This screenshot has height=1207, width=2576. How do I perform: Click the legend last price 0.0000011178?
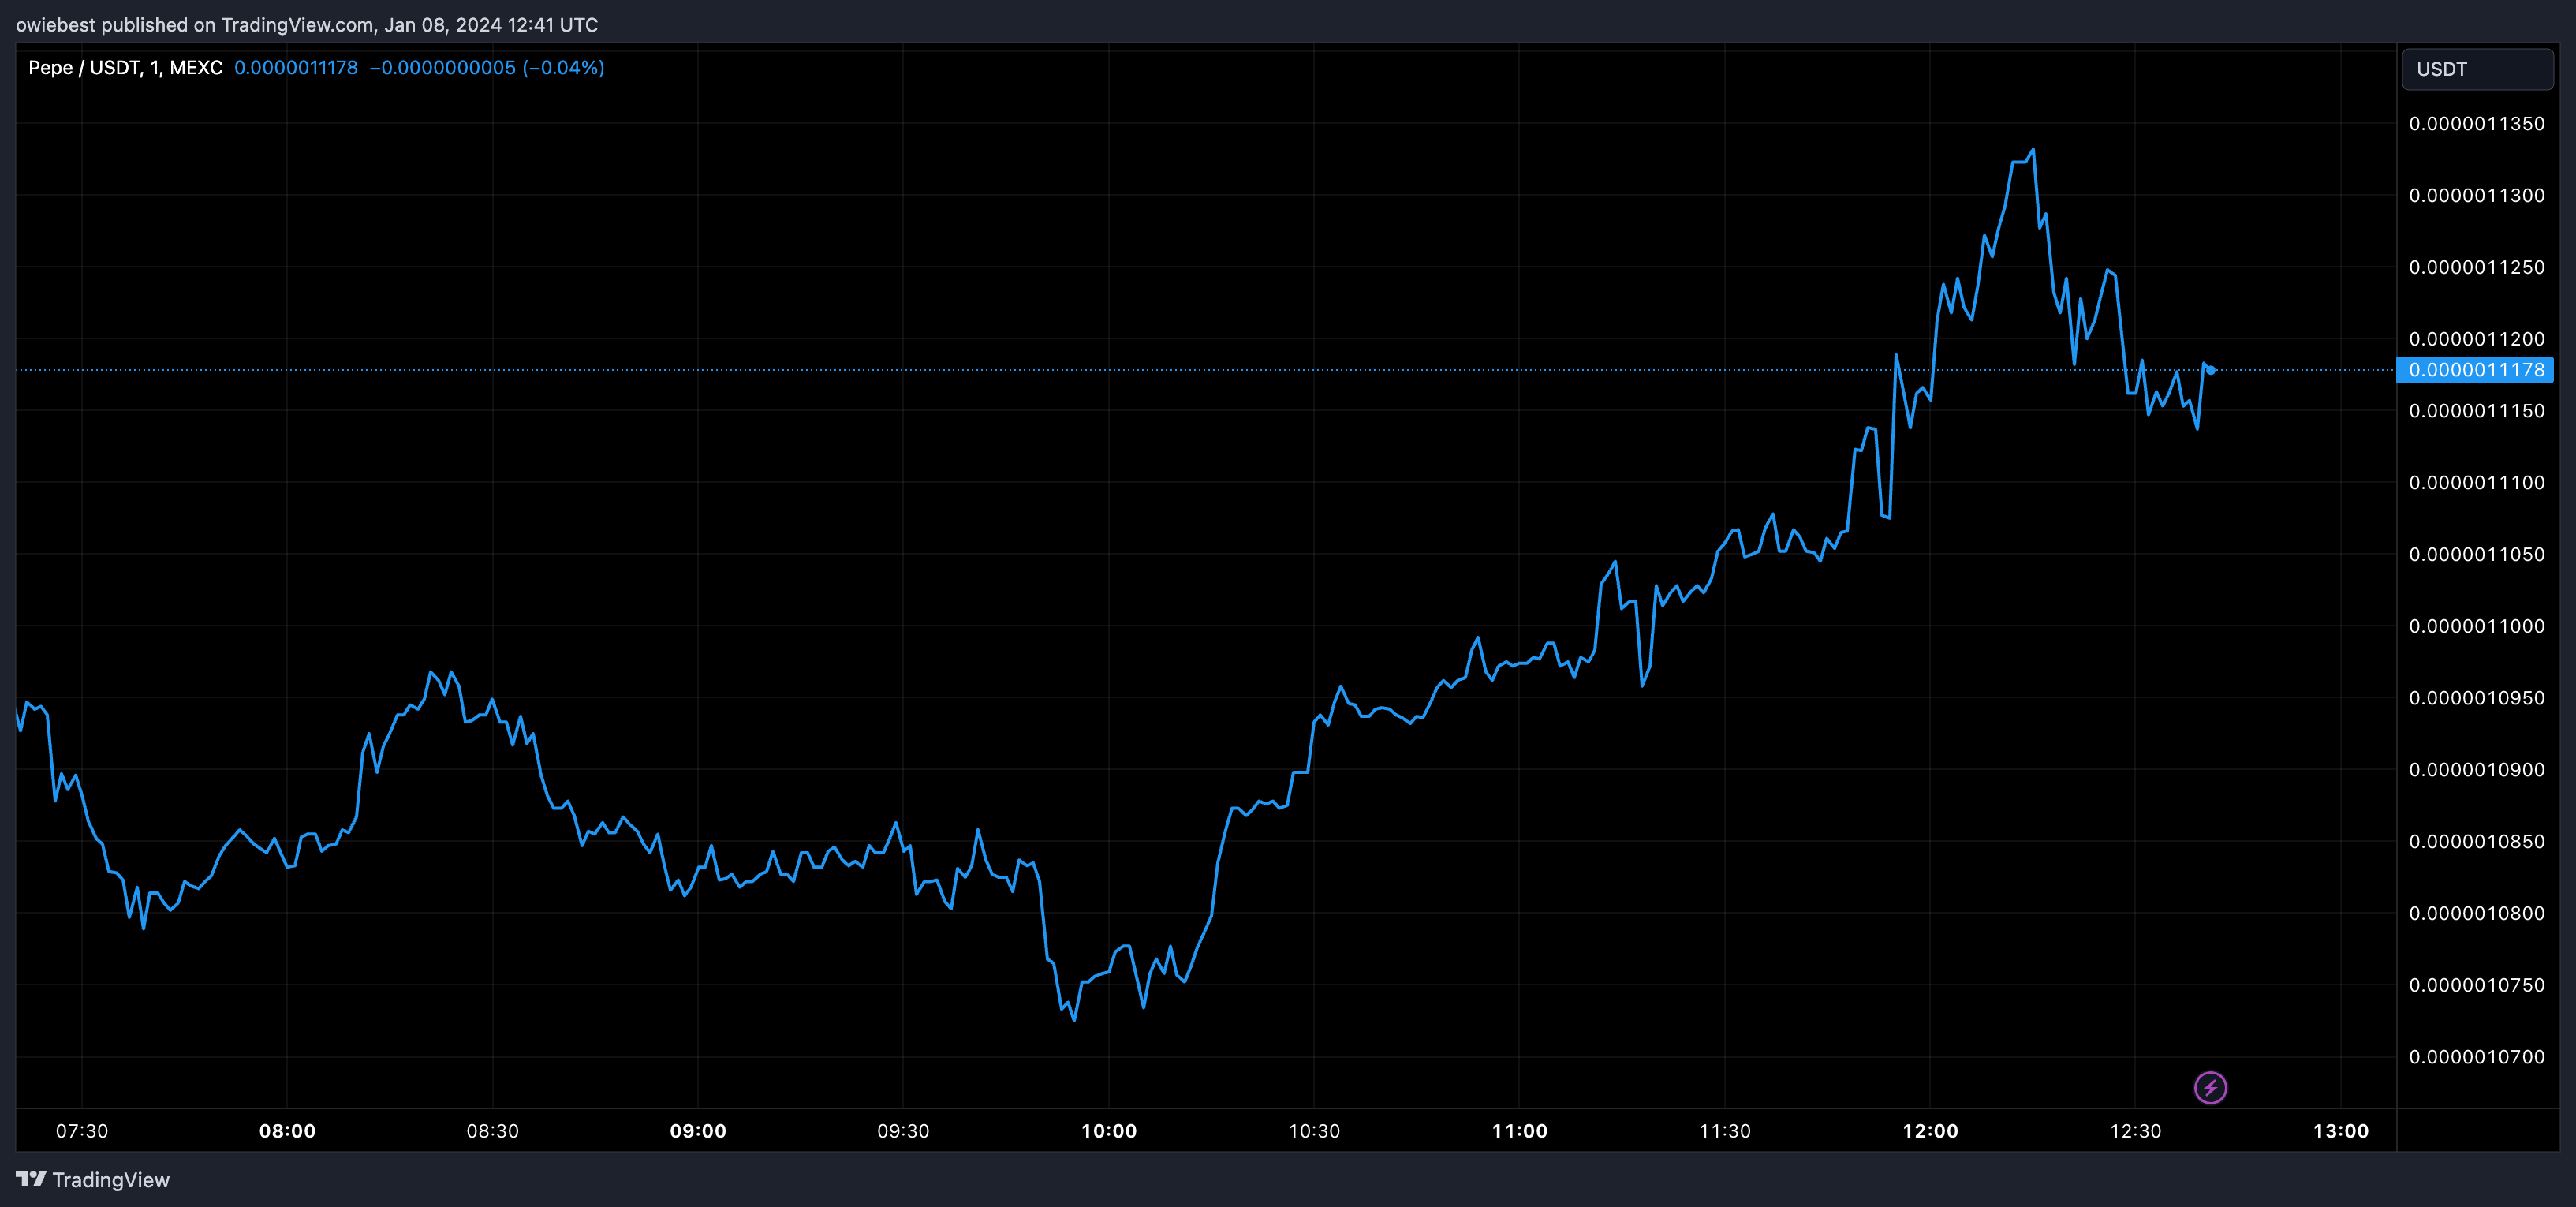(296, 68)
